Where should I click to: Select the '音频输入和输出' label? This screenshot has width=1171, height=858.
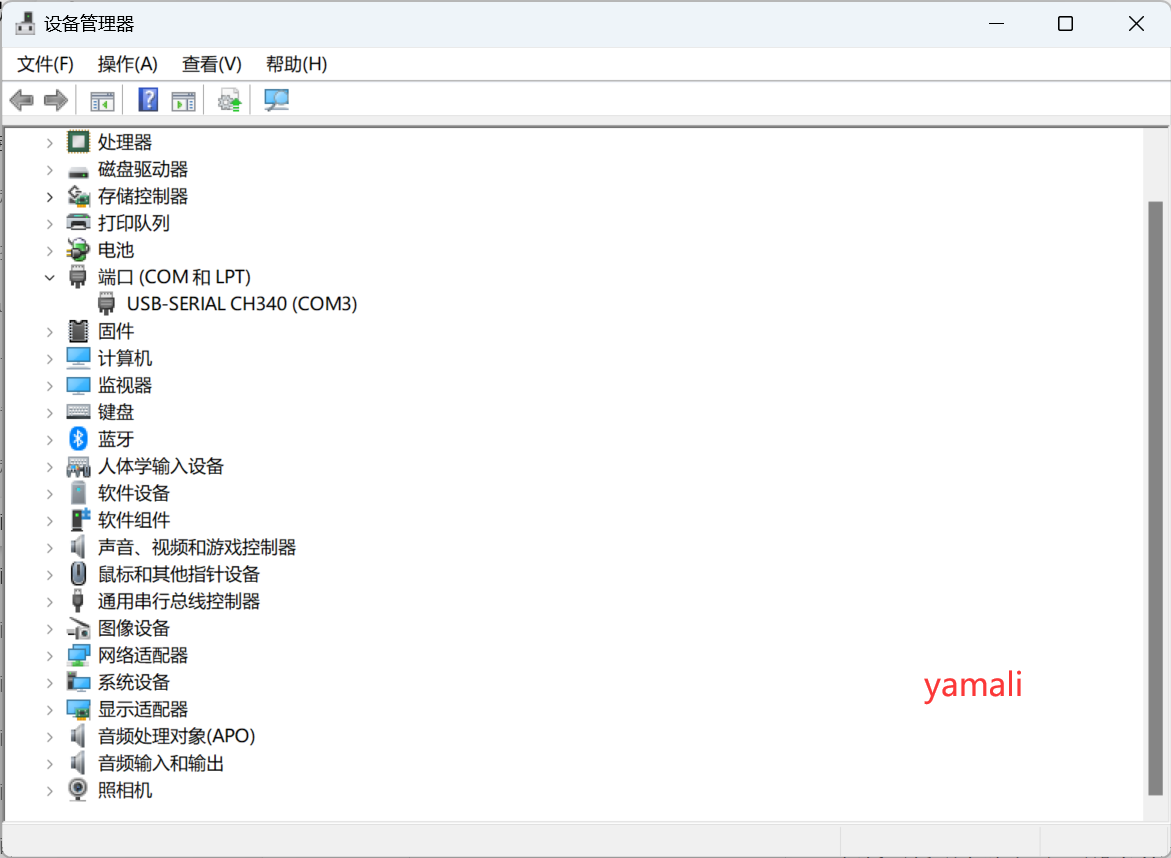[x=161, y=763]
